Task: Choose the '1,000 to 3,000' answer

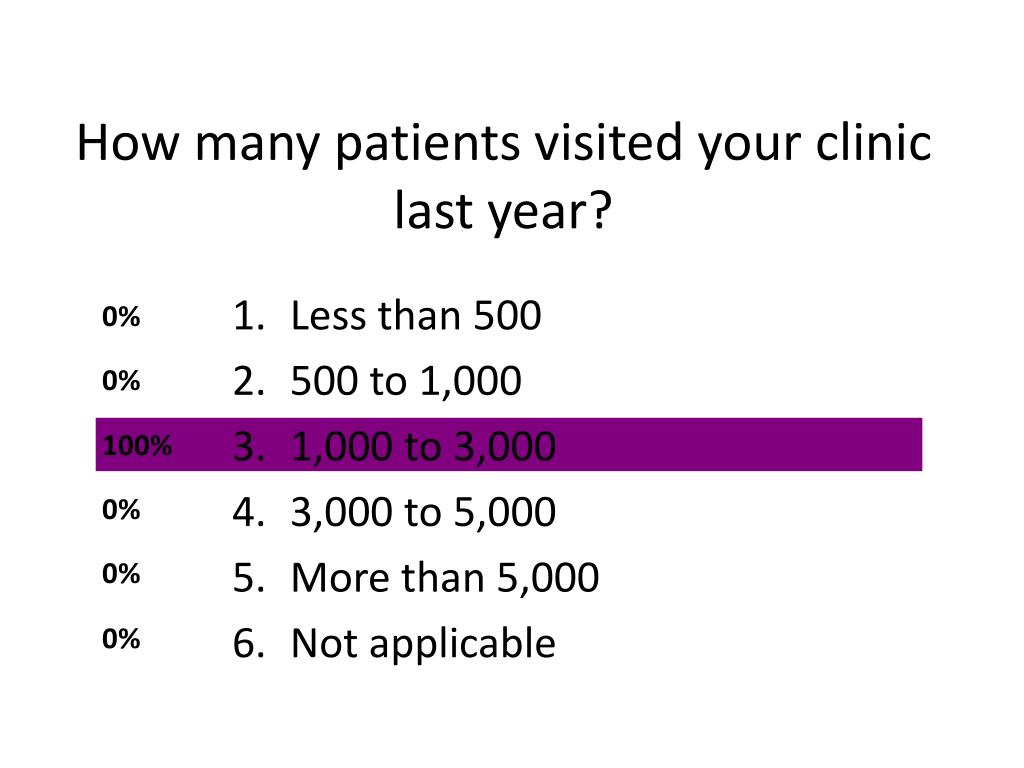Action: (x=423, y=447)
